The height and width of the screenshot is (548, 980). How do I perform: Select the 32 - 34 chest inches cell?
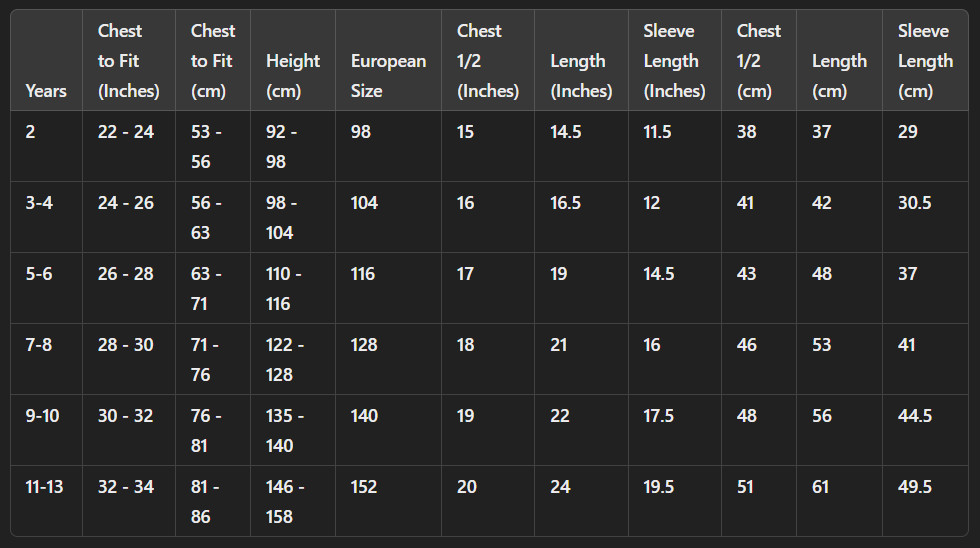pyautogui.click(x=129, y=501)
